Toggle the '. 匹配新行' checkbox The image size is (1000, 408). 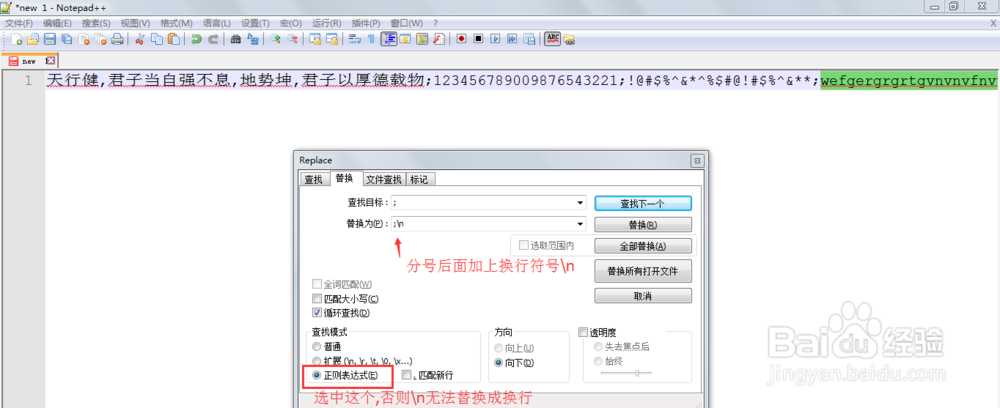point(407,375)
